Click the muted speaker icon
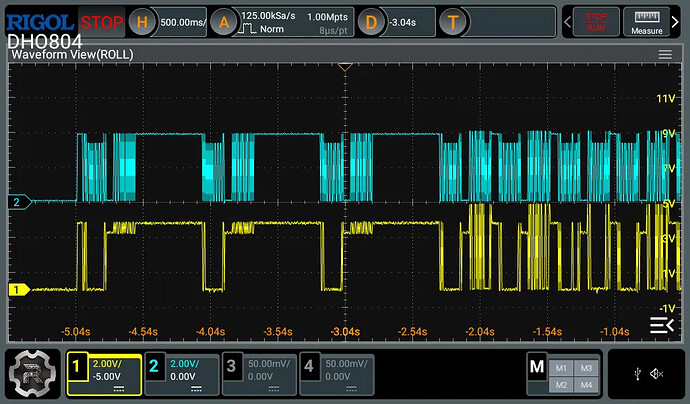 coord(657,374)
